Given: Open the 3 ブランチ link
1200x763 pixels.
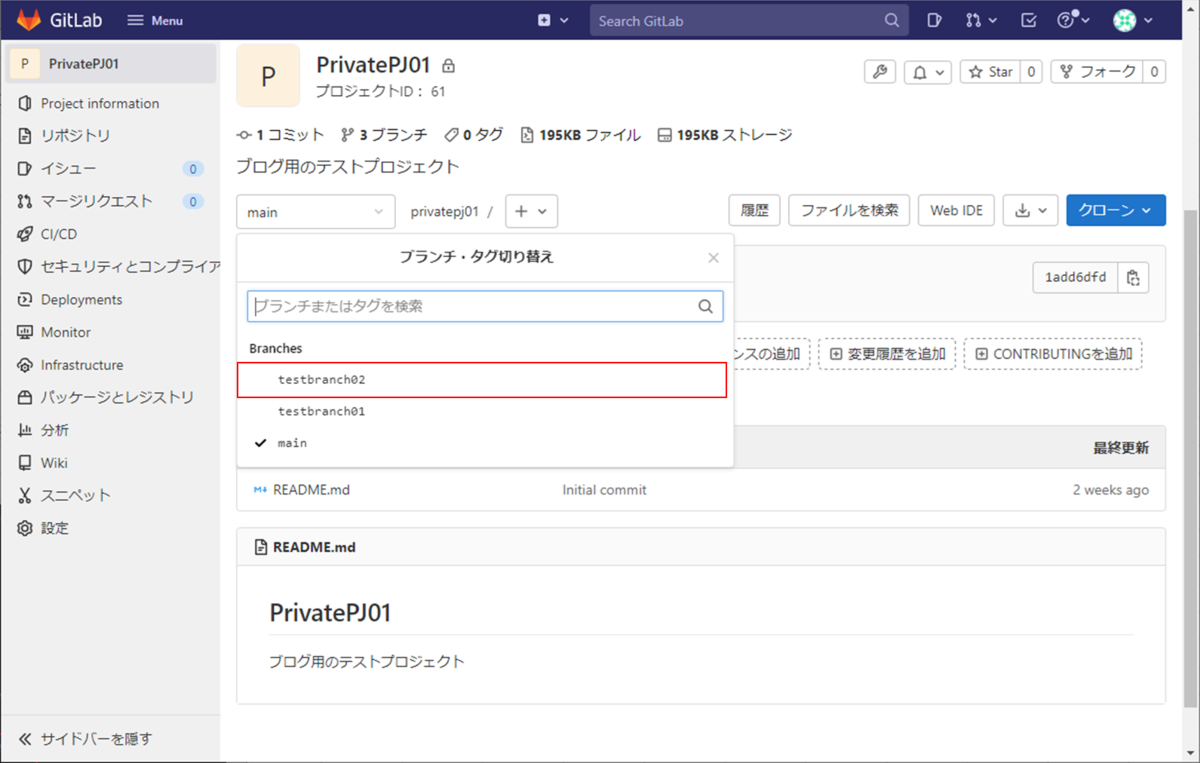Looking at the screenshot, I should (x=384, y=135).
